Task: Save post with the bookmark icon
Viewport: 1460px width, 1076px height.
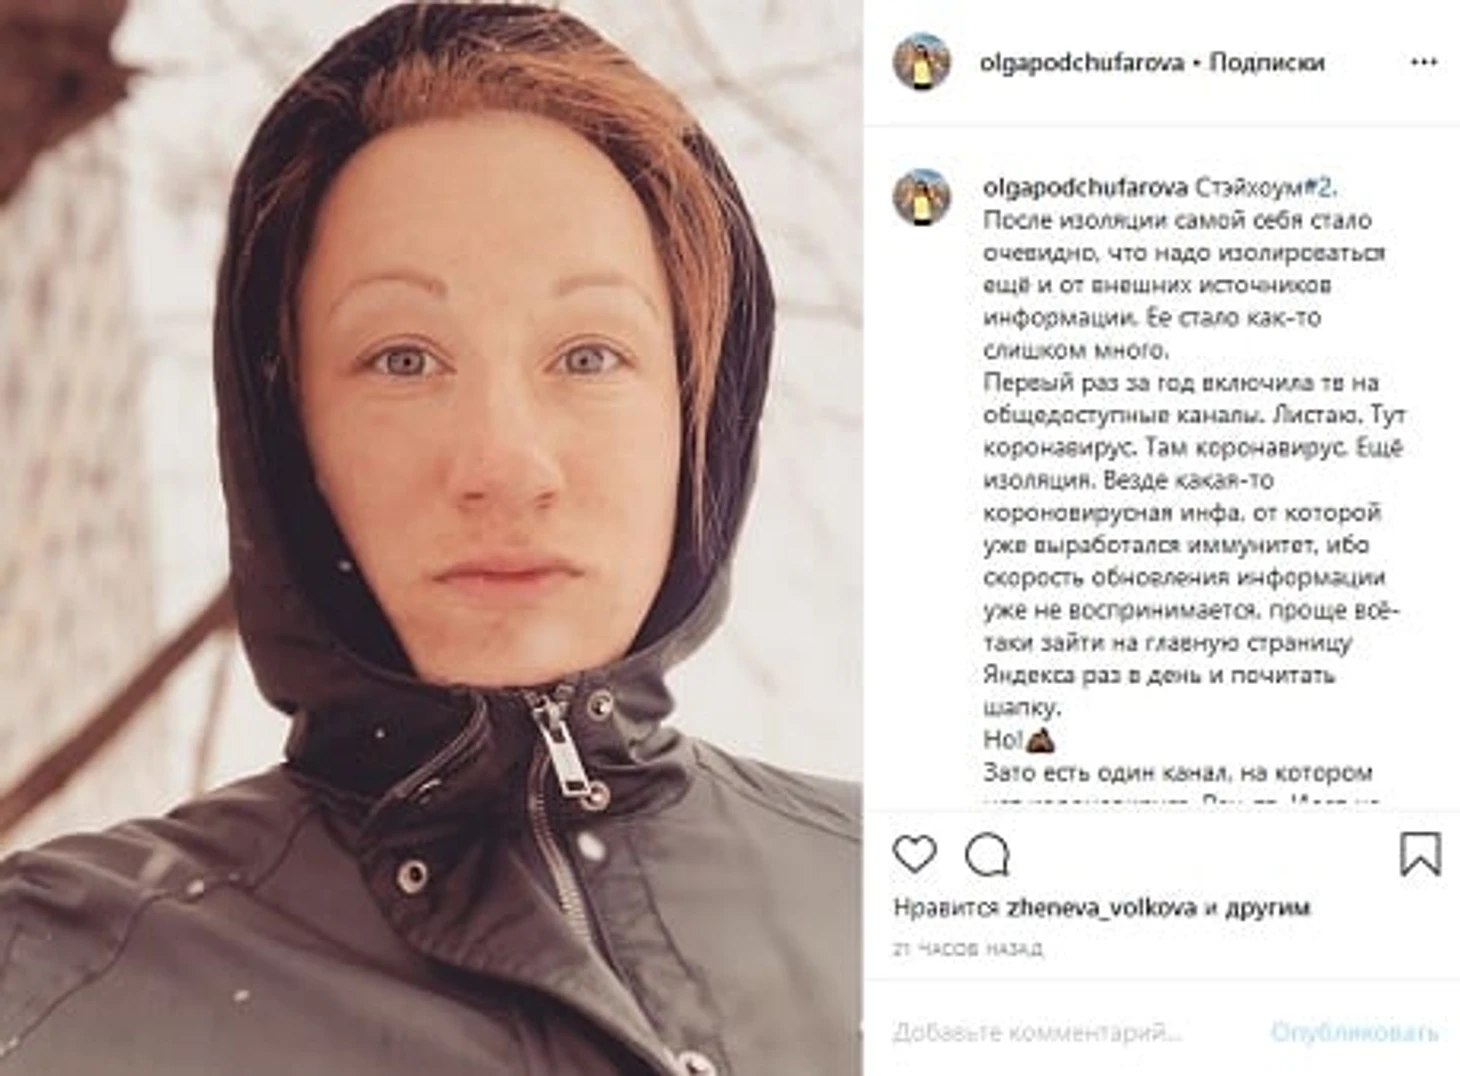Action: (x=1420, y=855)
